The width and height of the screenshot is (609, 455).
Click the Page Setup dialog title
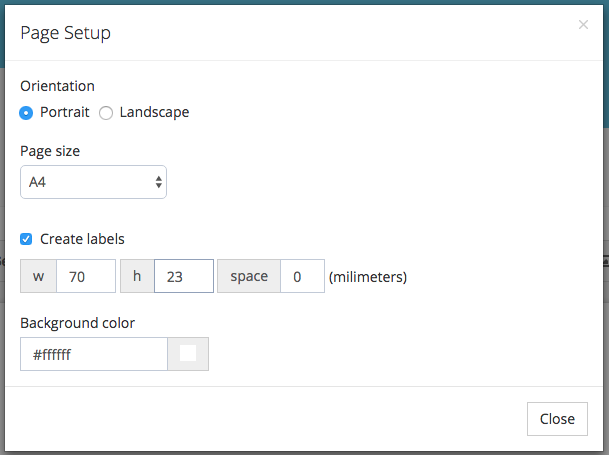(x=65, y=33)
